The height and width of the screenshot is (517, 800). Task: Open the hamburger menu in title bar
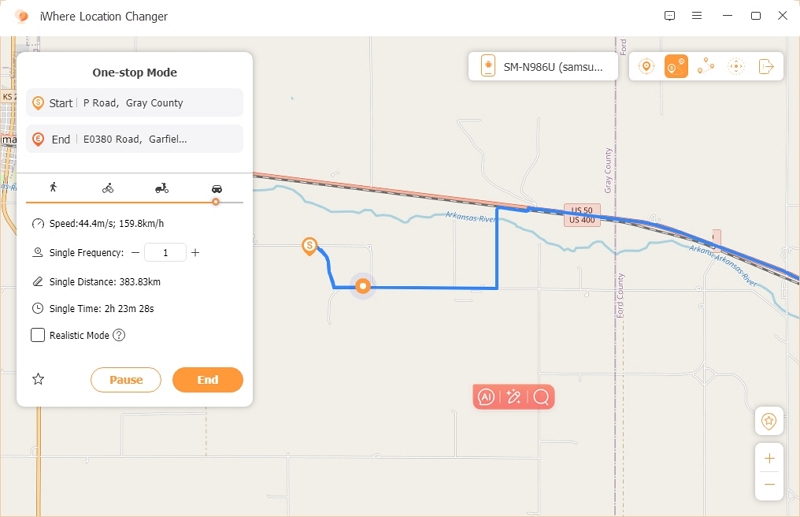pos(696,16)
